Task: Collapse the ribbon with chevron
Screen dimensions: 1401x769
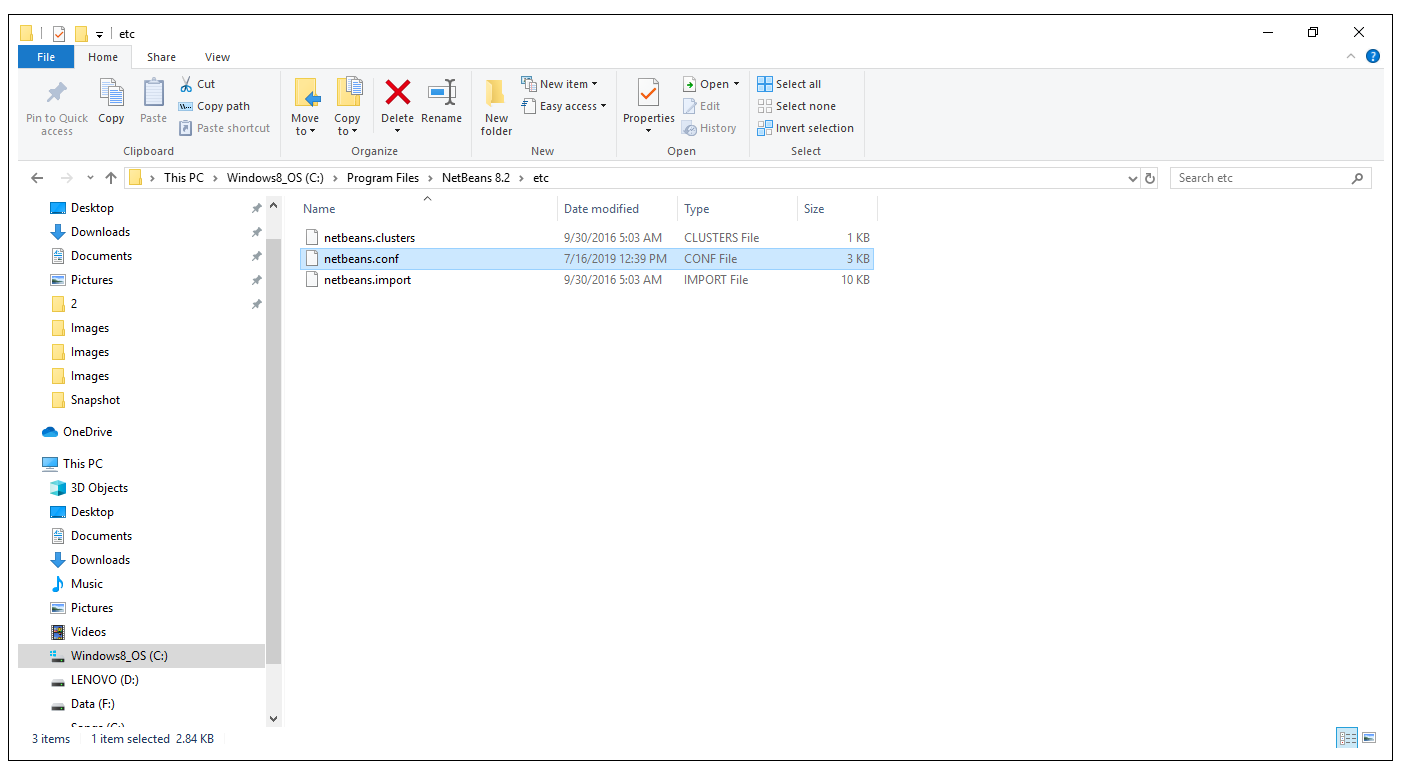Action: (x=1352, y=57)
